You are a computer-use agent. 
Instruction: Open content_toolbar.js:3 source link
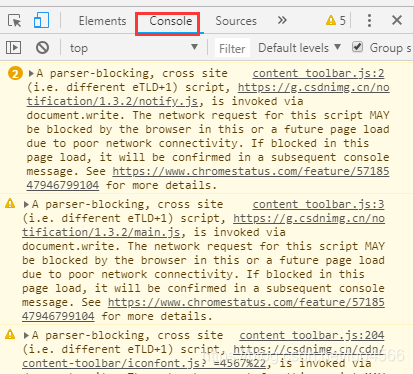[x=318, y=204]
